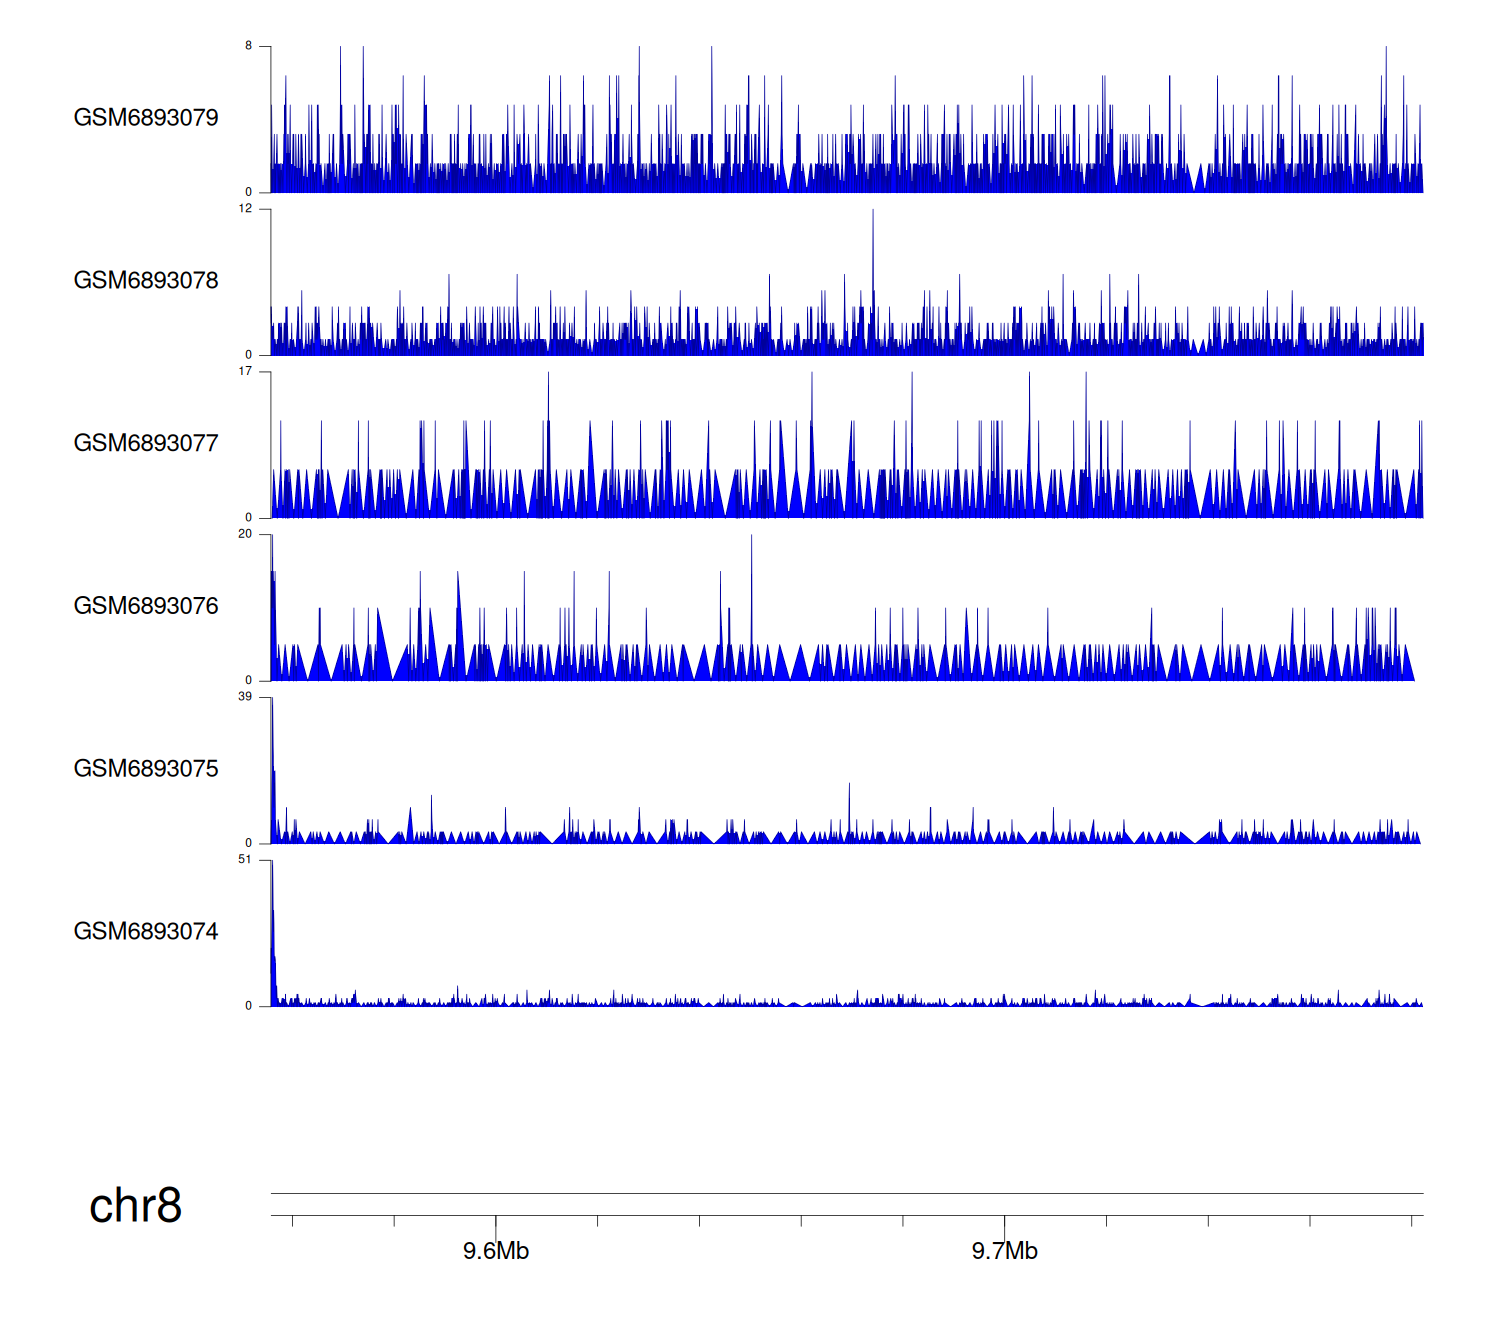Image resolution: width=1500 pixels, height=1320 pixels.
Task: Click the major tick mark above 9.6Mb
Action: [x=496, y=1226]
